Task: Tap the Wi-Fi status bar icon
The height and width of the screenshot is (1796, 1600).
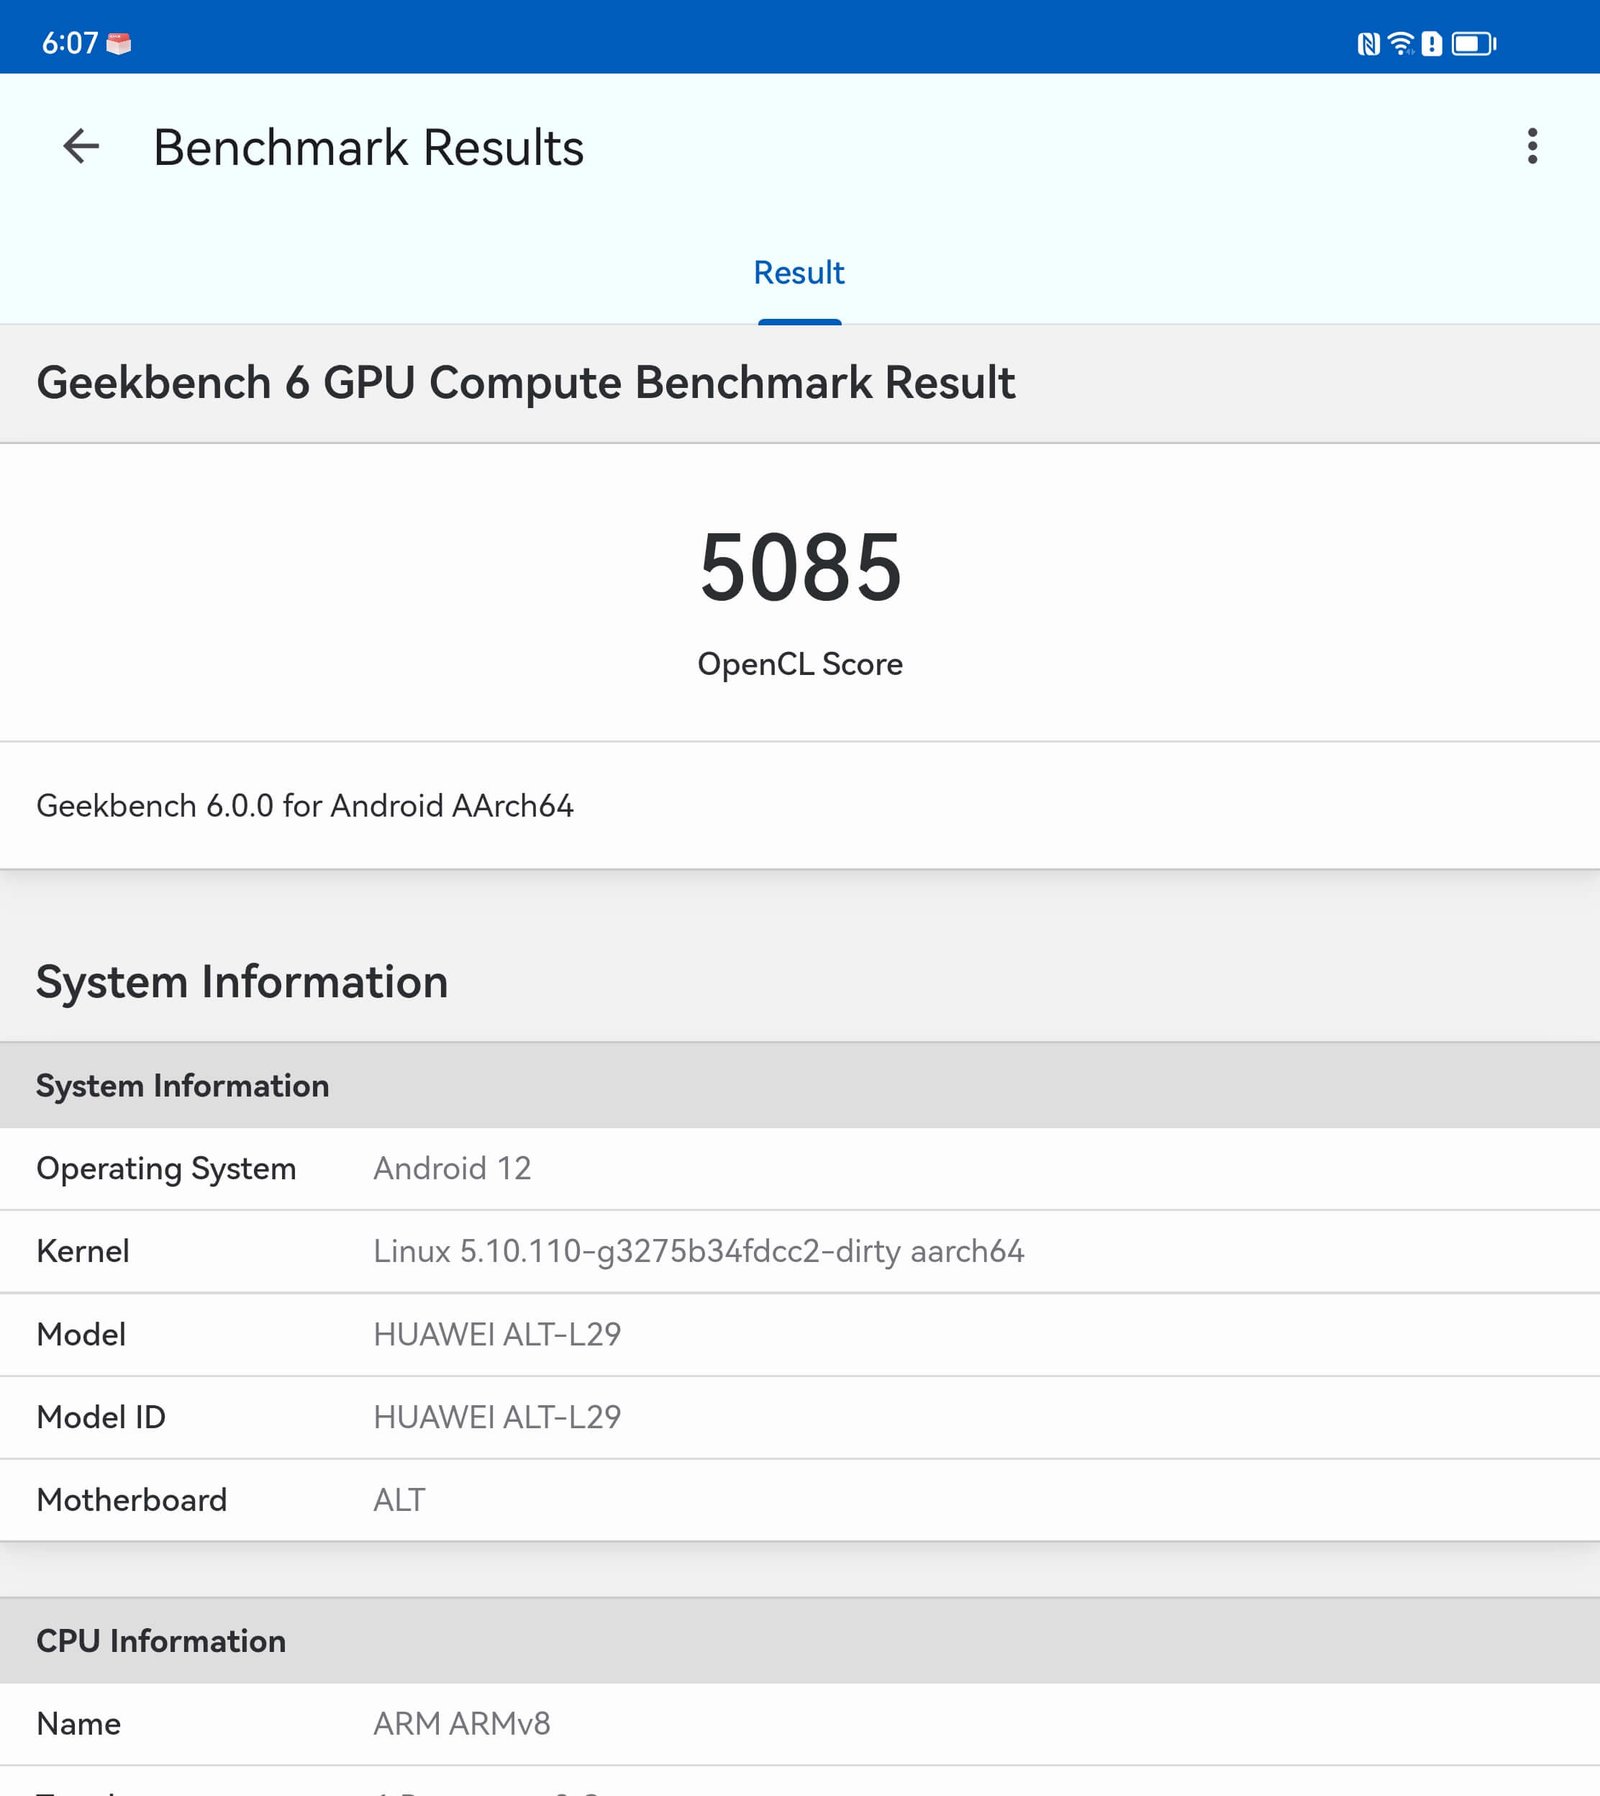Action: point(1401,44)
